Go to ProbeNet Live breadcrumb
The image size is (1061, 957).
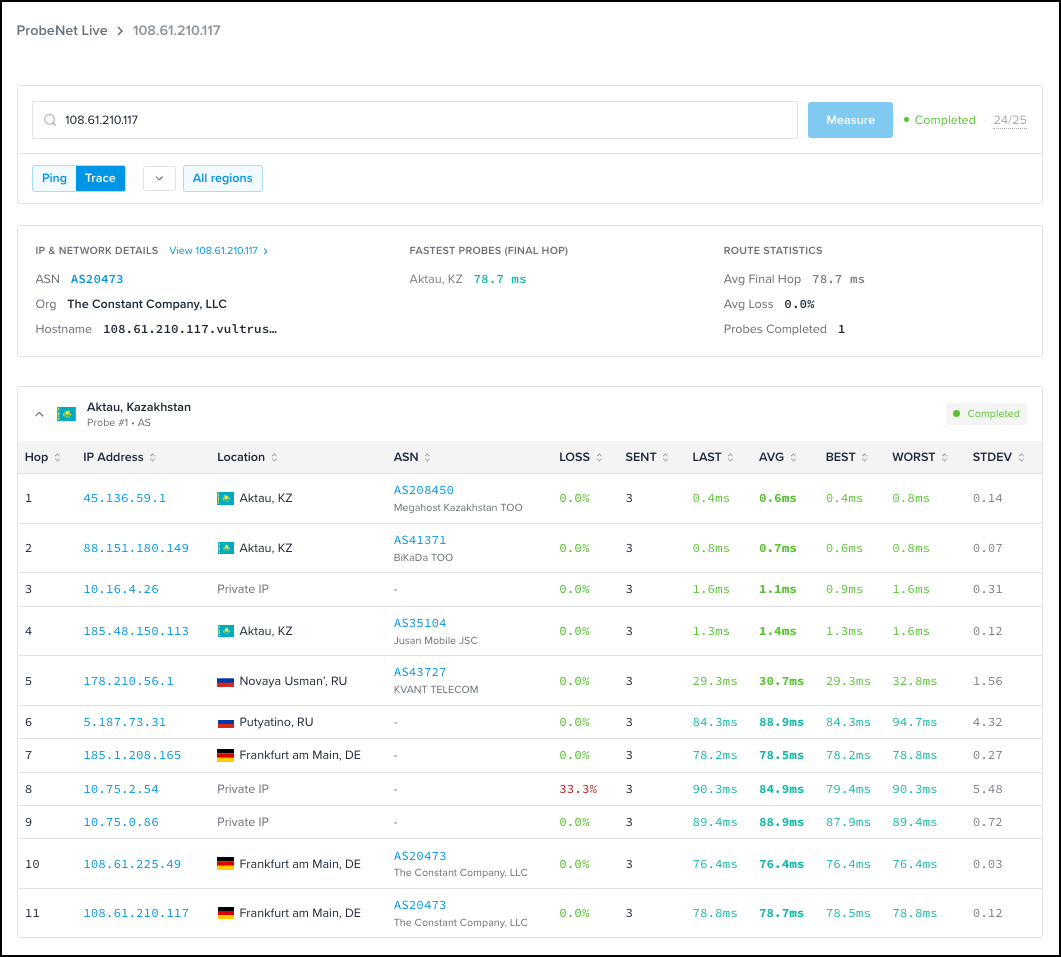(x=61, y=31)
